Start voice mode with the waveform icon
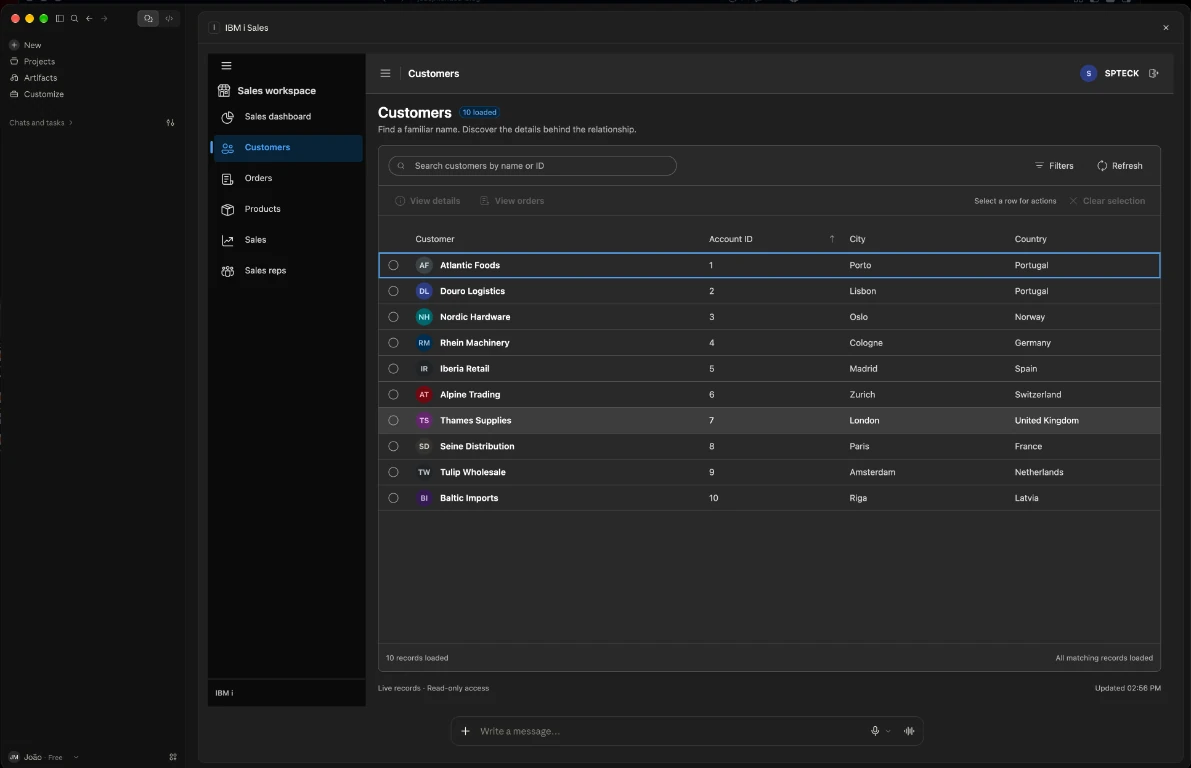1191x768 pixels. click(x=909, y=731)
